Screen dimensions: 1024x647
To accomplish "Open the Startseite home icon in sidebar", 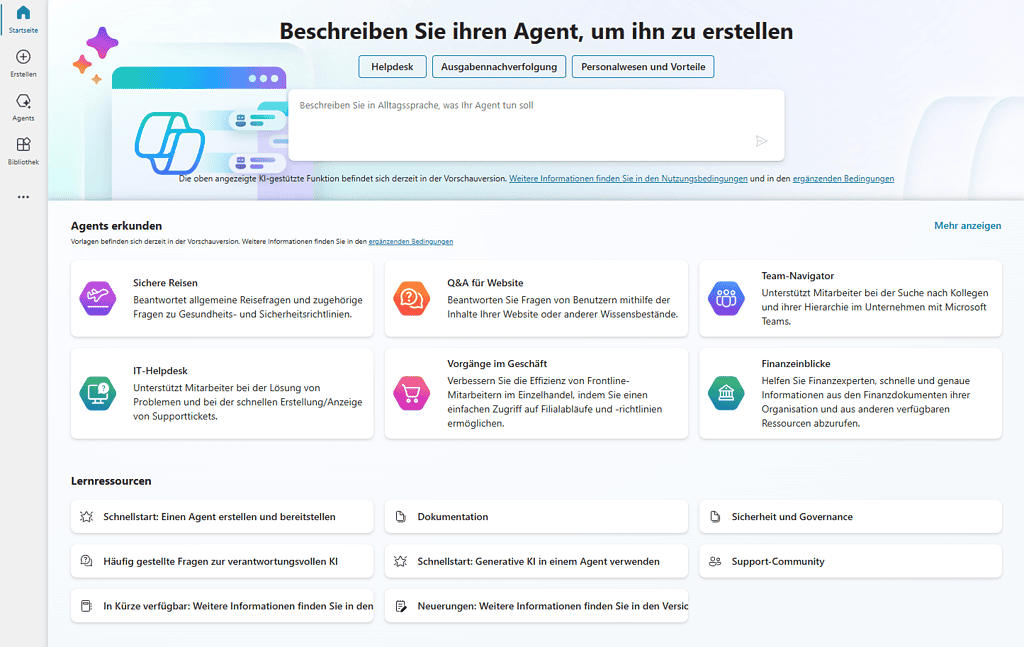I will click(22, 14).
